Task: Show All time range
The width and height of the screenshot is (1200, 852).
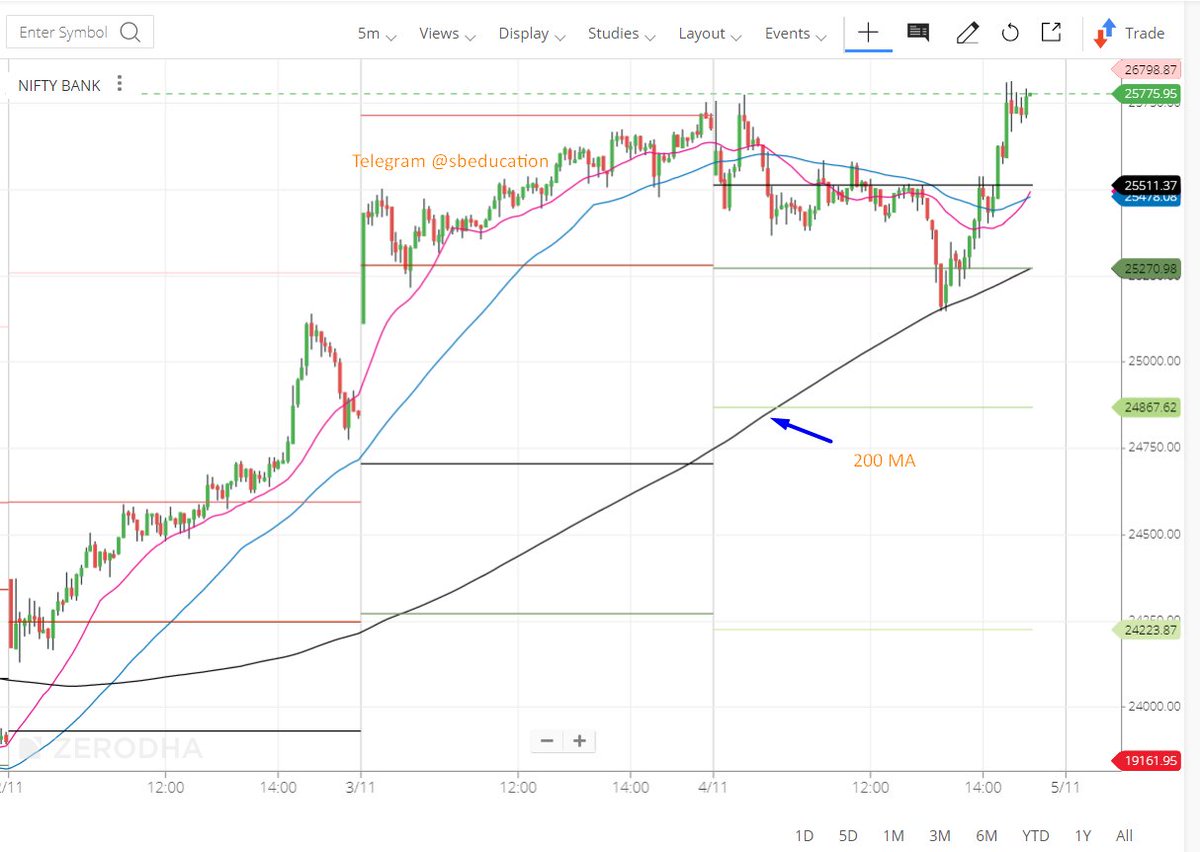Action: tap(1124, 835)
